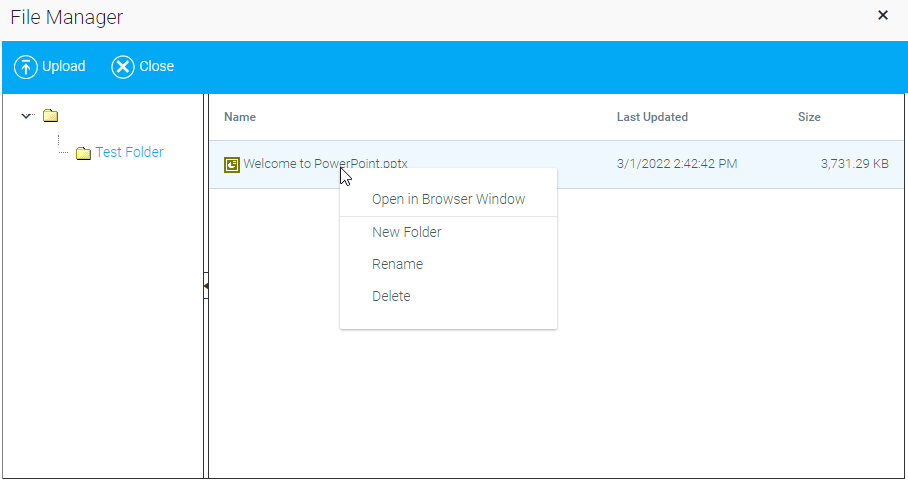Collapse the root folder tree node

(27, 116)
